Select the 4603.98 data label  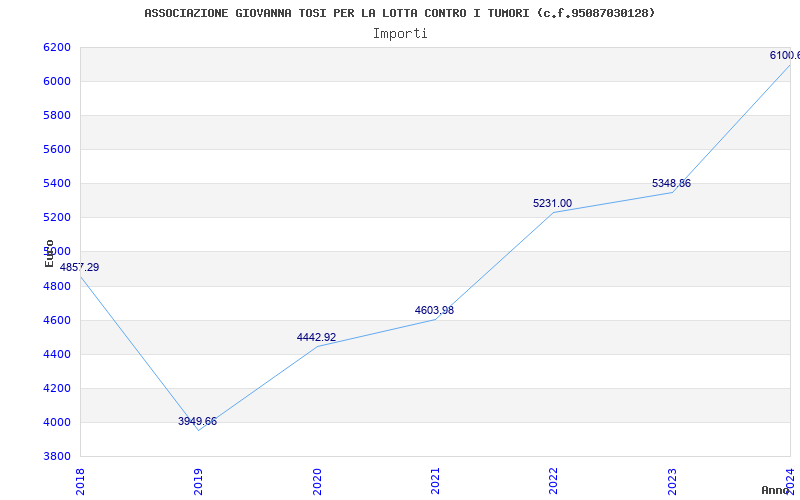pyautogui.click(x=434, y=310)
